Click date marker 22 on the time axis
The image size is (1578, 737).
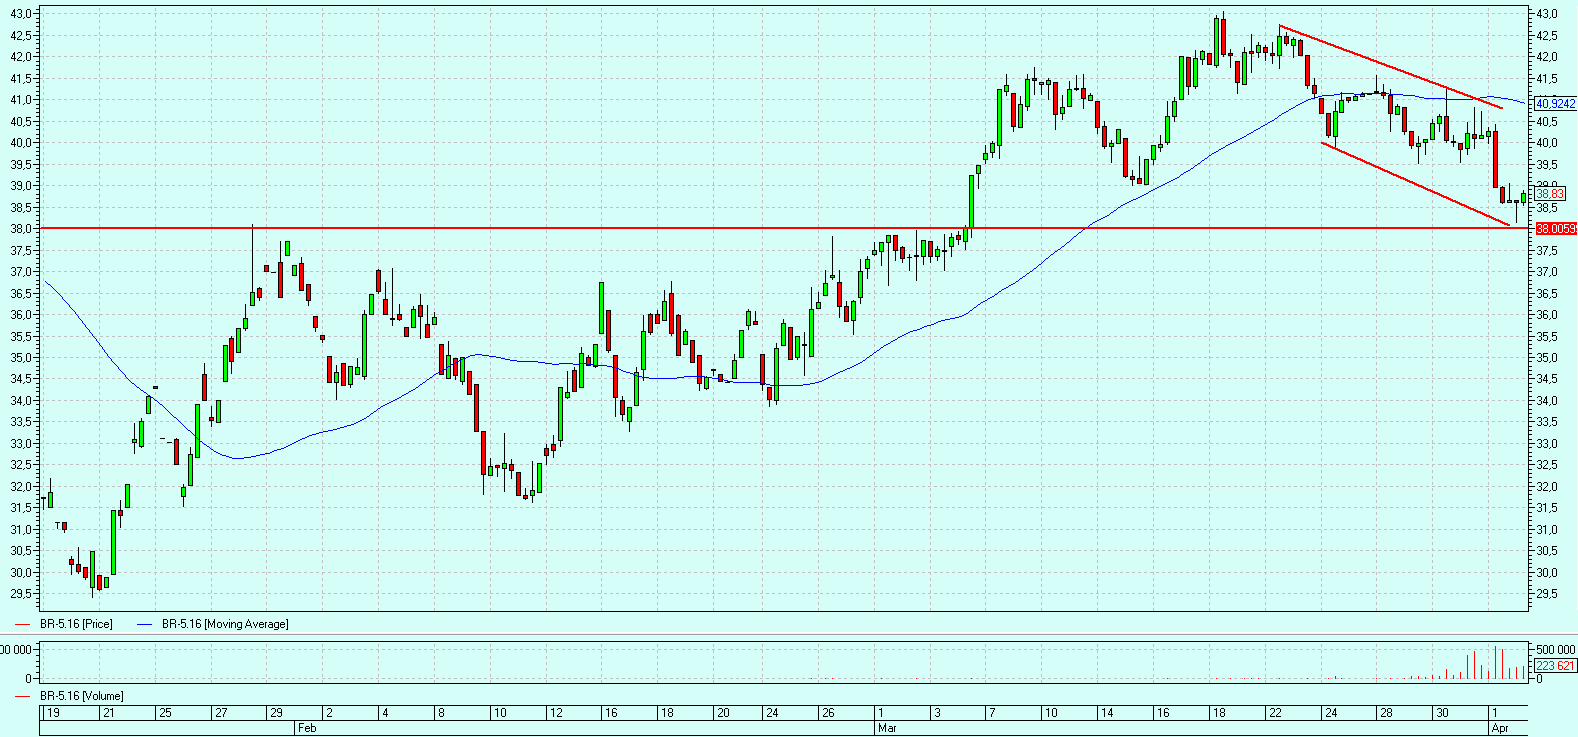pyautogui.click(x=1275, y=713)
